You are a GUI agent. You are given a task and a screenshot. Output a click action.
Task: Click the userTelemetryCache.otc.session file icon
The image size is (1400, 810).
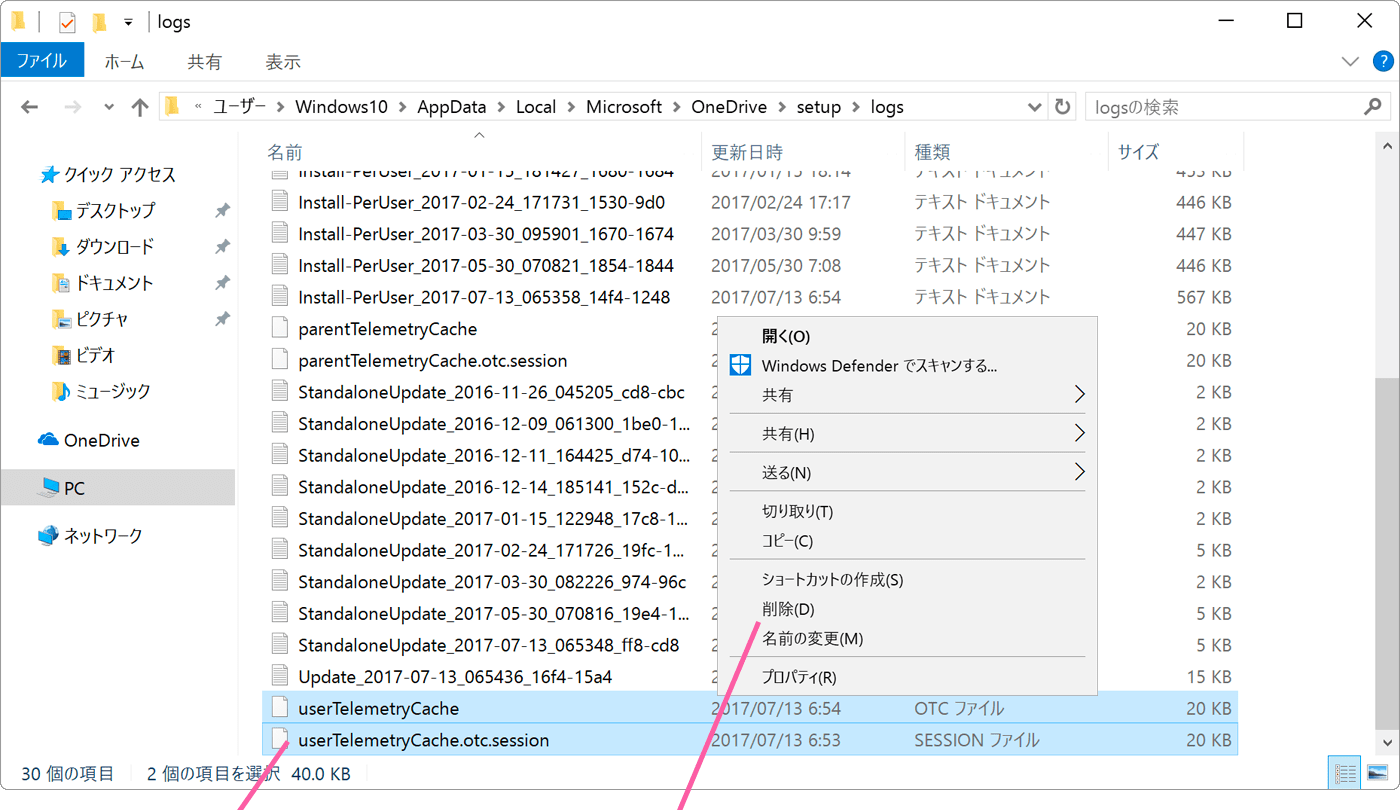tap(280, 740)
